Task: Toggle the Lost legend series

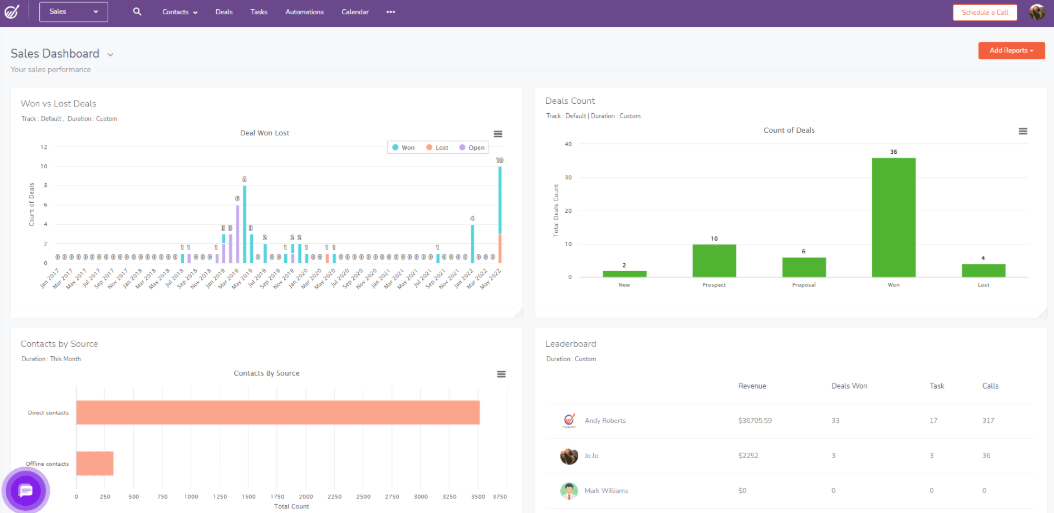Action: pyautogui.click(x=436, y=147)
